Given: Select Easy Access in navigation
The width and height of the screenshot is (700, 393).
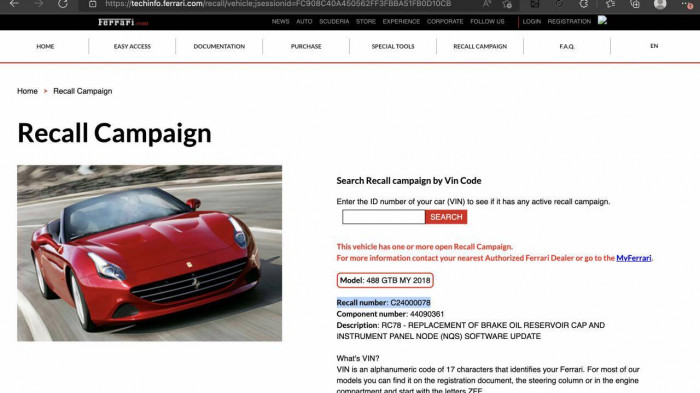Looking at the screenshot, I should (132, 46).
